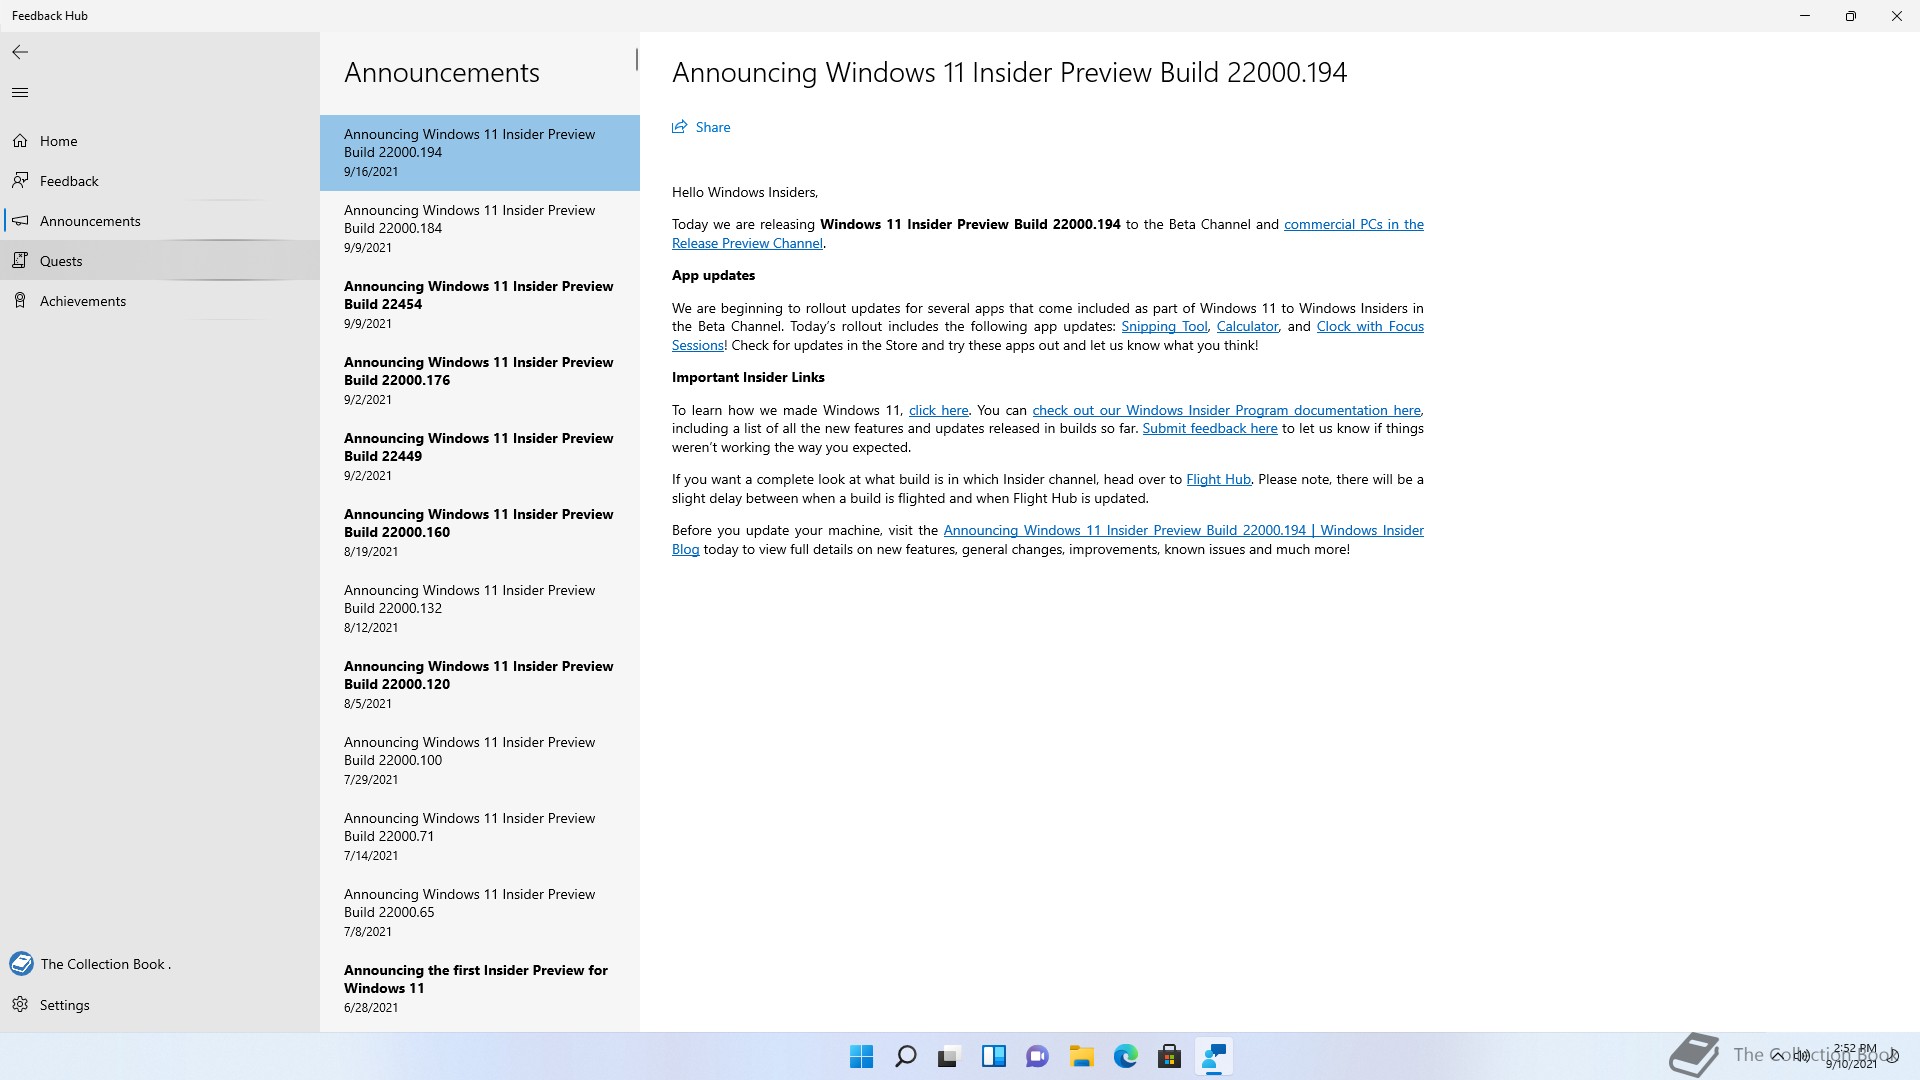Click the Feedback person icon

(x=20, y=181)
